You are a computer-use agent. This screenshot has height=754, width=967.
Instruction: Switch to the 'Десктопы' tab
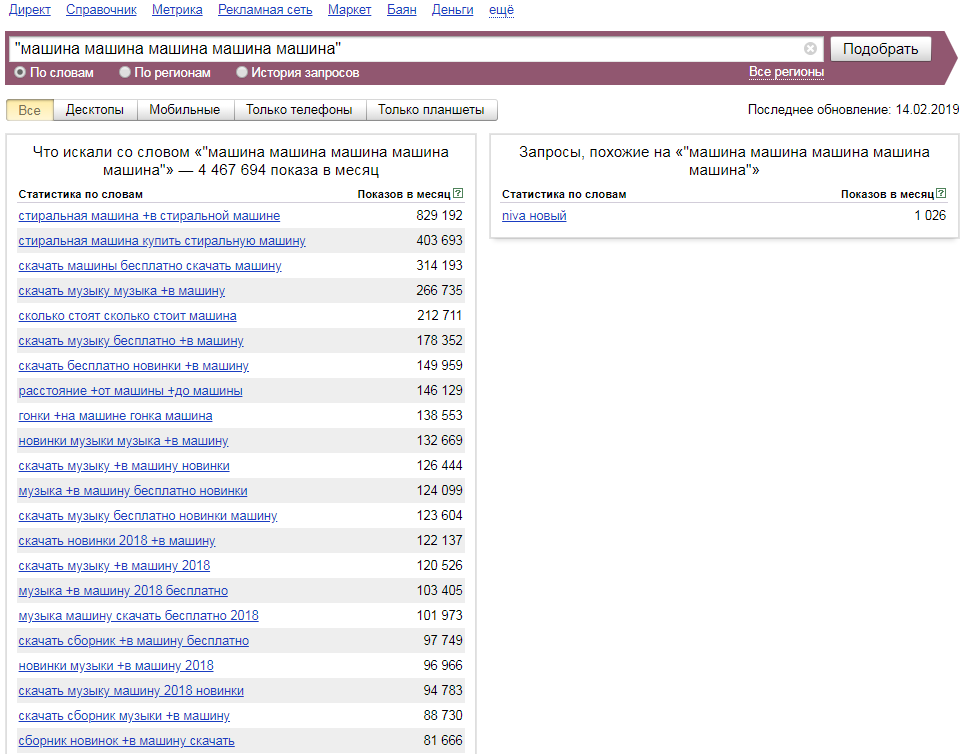click(95, 110)
